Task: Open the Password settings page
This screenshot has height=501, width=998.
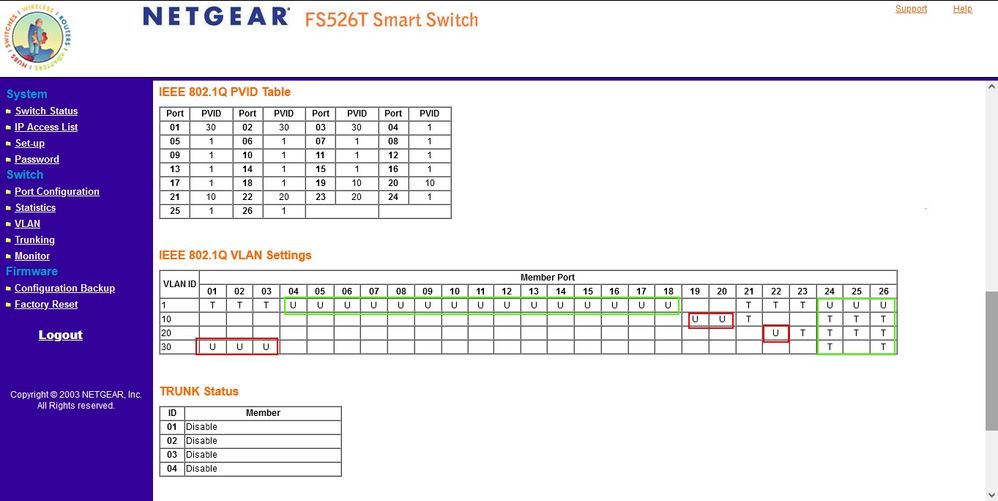Action: [x=37, y=159]
